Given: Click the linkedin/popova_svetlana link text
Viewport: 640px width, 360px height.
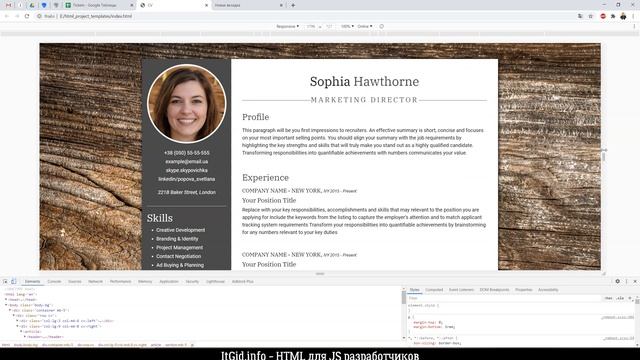Looking at the screenshot, I should coord(187,179).
